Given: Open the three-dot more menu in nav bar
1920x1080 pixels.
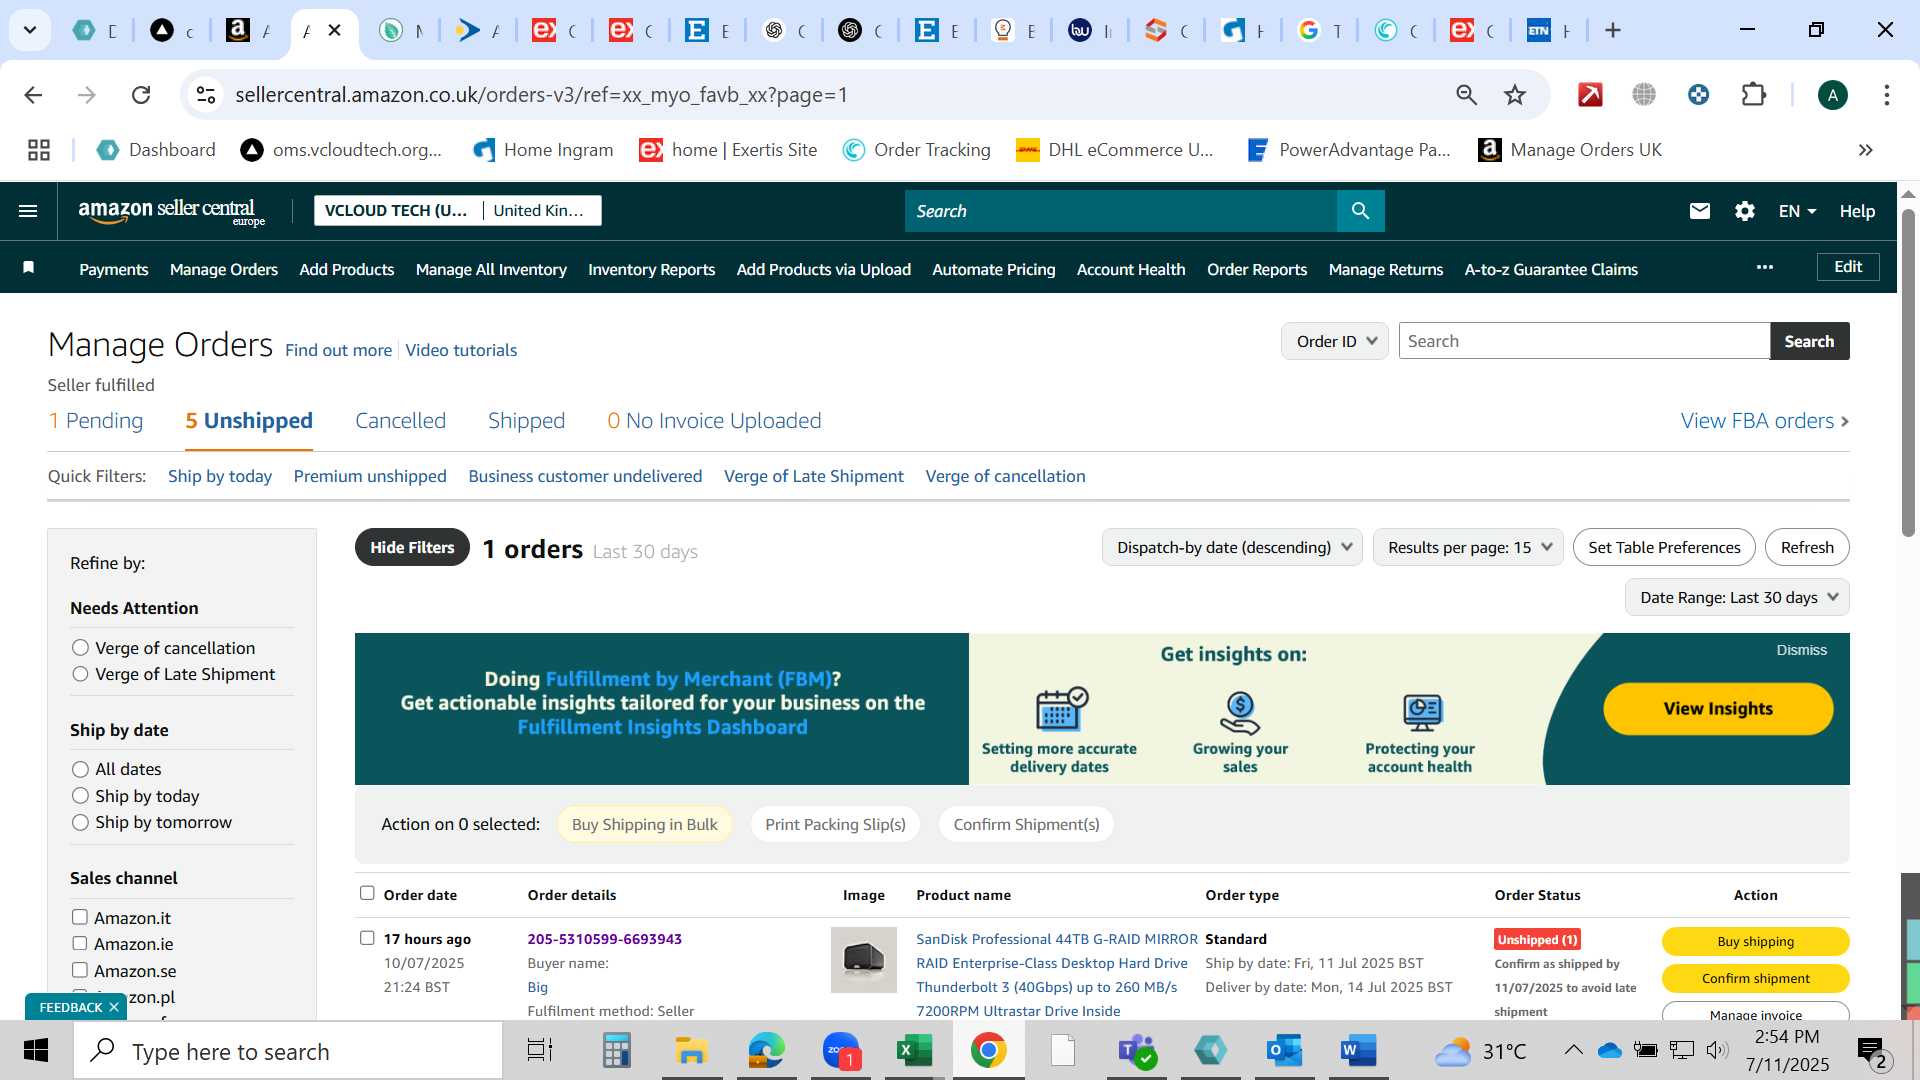Looking at the screenshot, I should pyautogui.click(x=1764, y=267).
